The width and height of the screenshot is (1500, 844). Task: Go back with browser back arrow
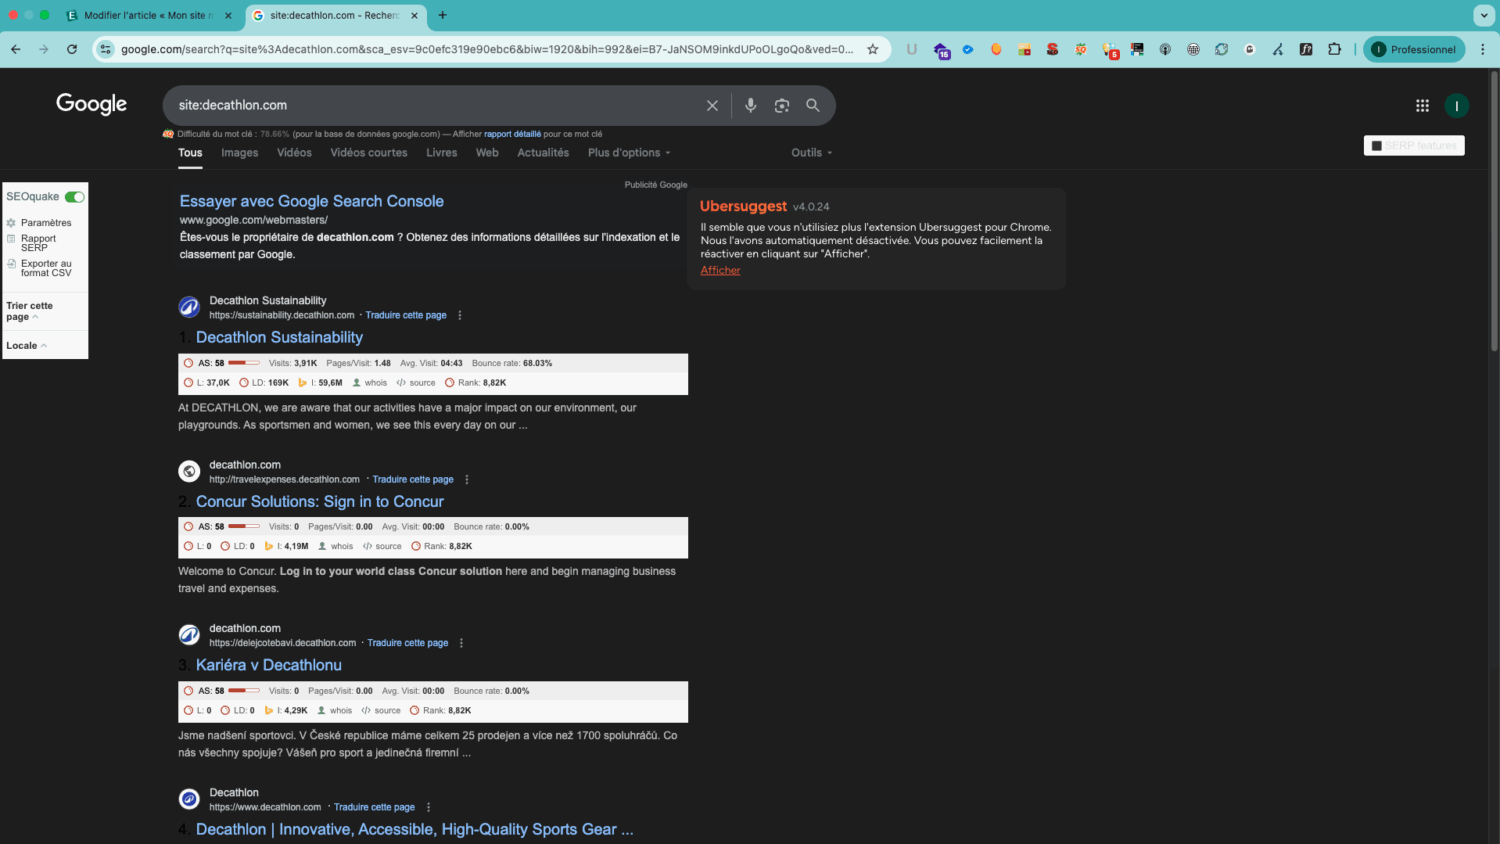[x=16, y=49]
